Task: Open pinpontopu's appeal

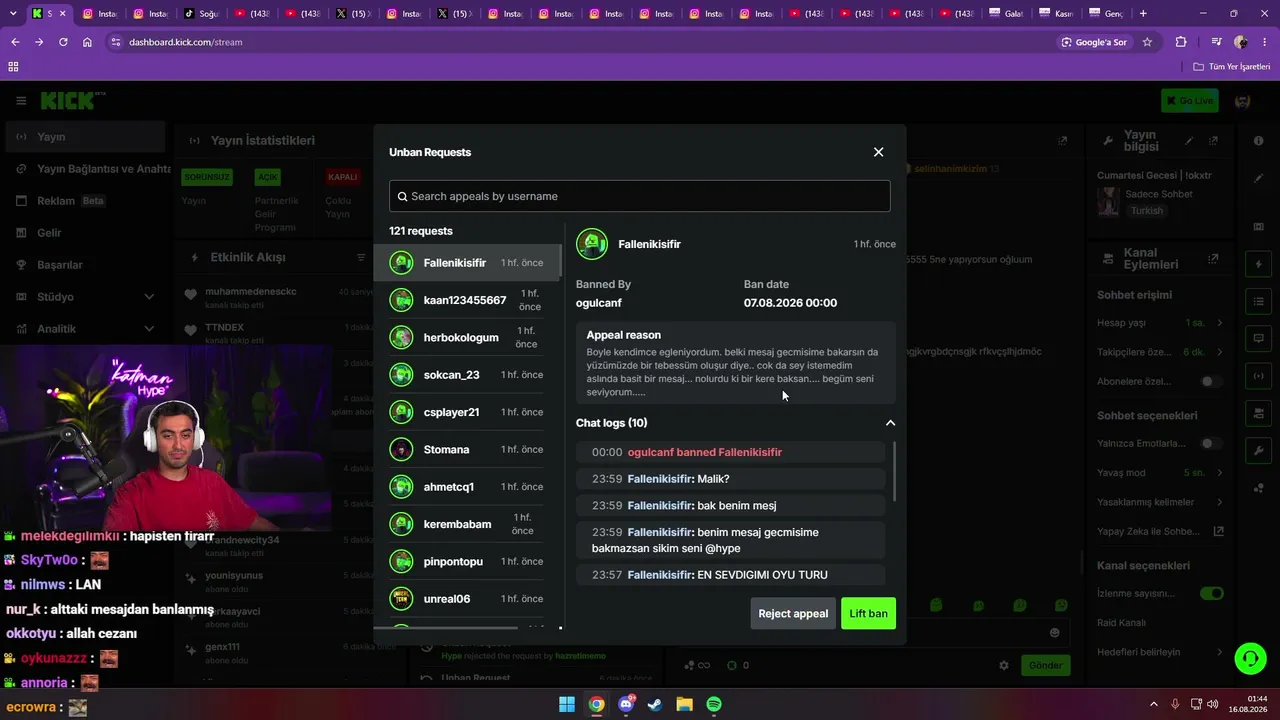Action: tap(468, 561)
